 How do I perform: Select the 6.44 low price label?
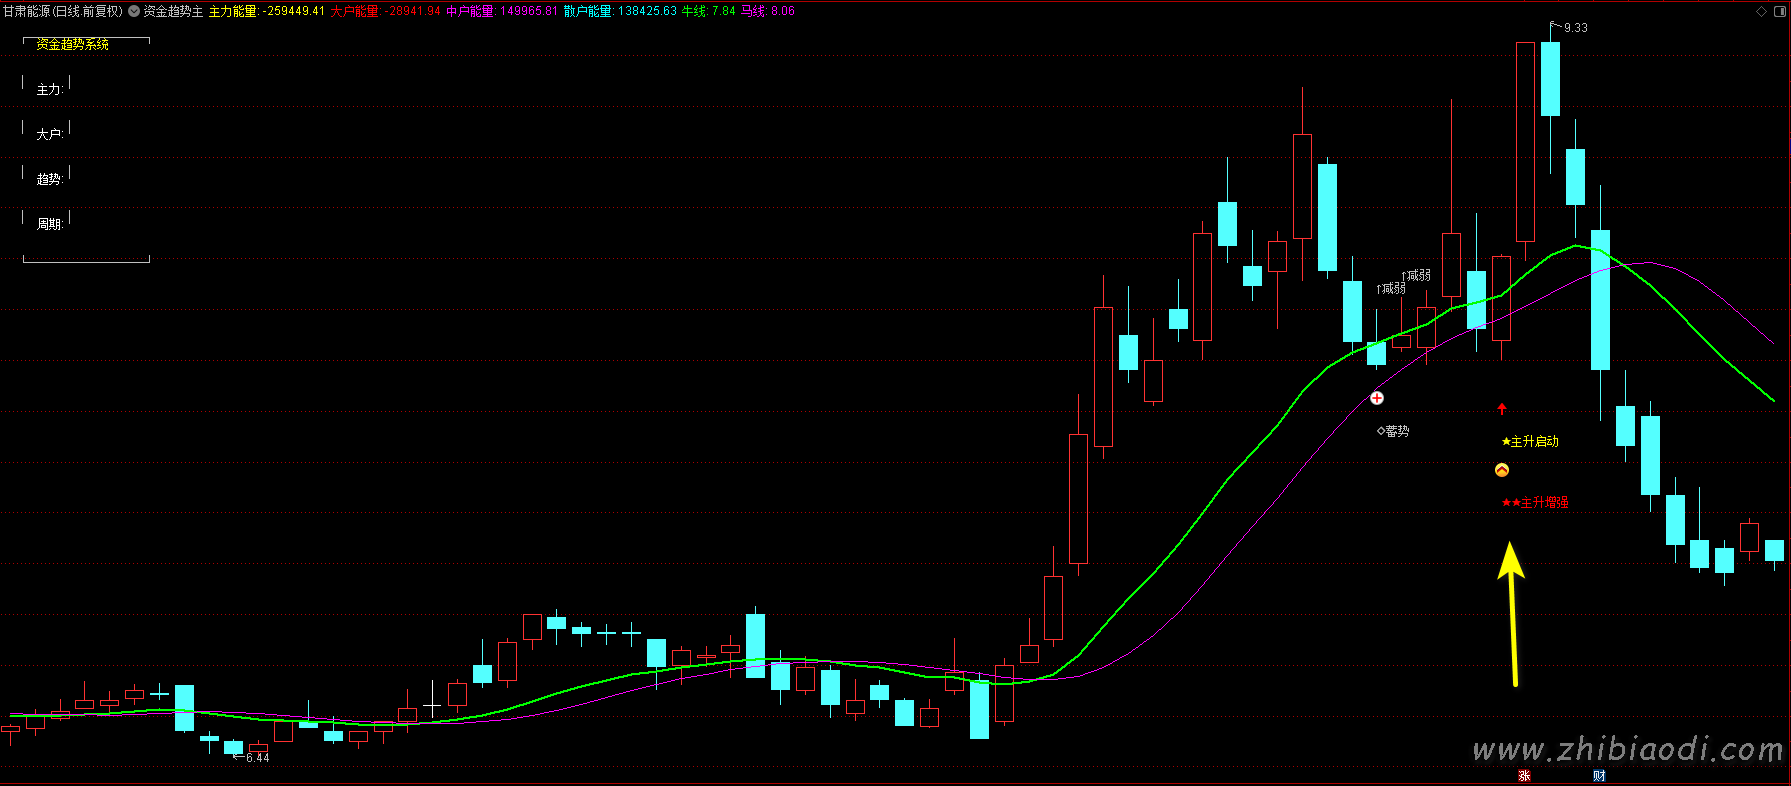click(x=257, y=758)
